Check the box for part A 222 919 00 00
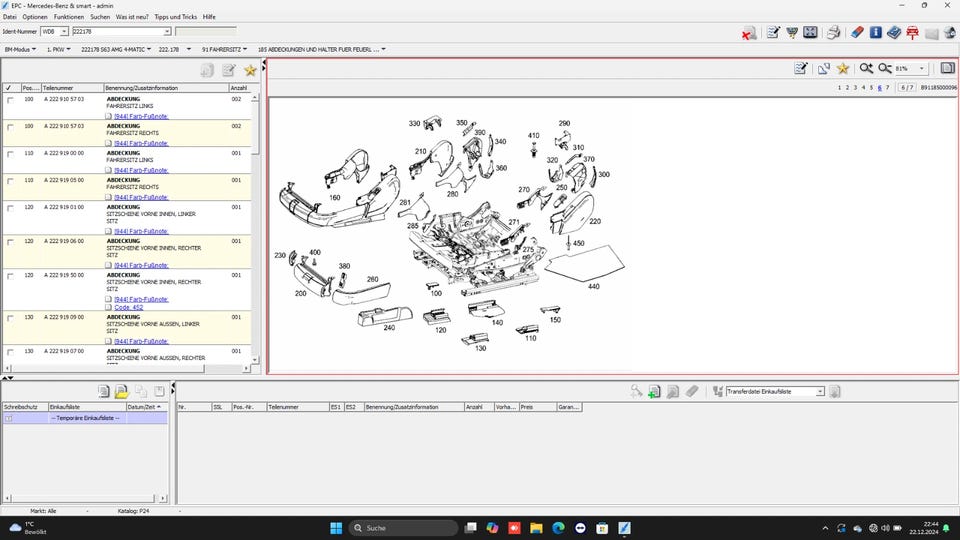Image resolution: width=960 pixels, height=540 pixels. coord(10,154)
